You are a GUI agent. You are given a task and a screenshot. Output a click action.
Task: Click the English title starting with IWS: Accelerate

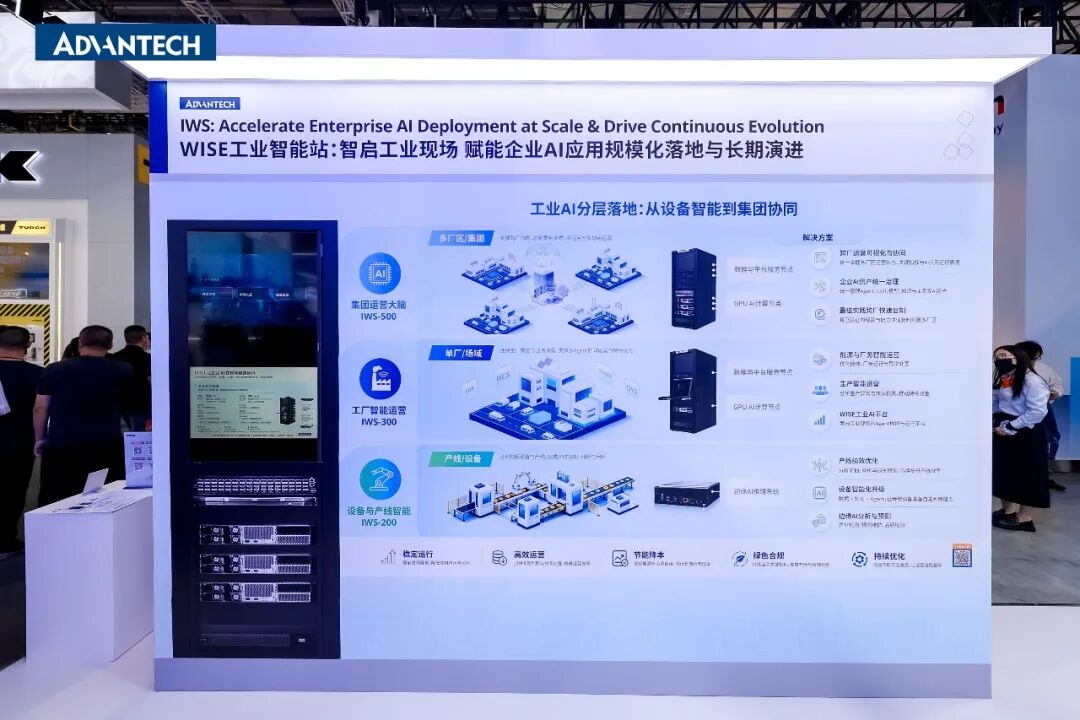(x=502, y=126)
